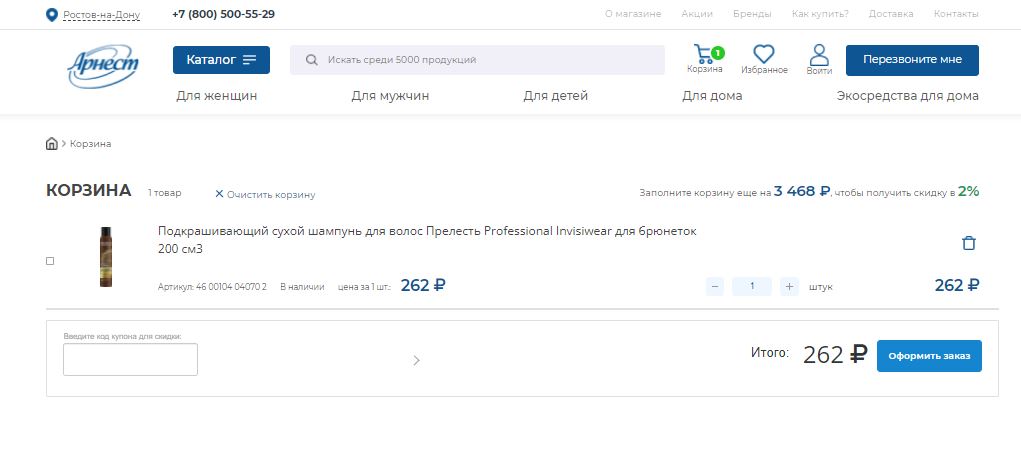1021x450 pixels.
Task: Click the home breadcrumb icon
Action: pyautogui.click(x=52, y=144)
